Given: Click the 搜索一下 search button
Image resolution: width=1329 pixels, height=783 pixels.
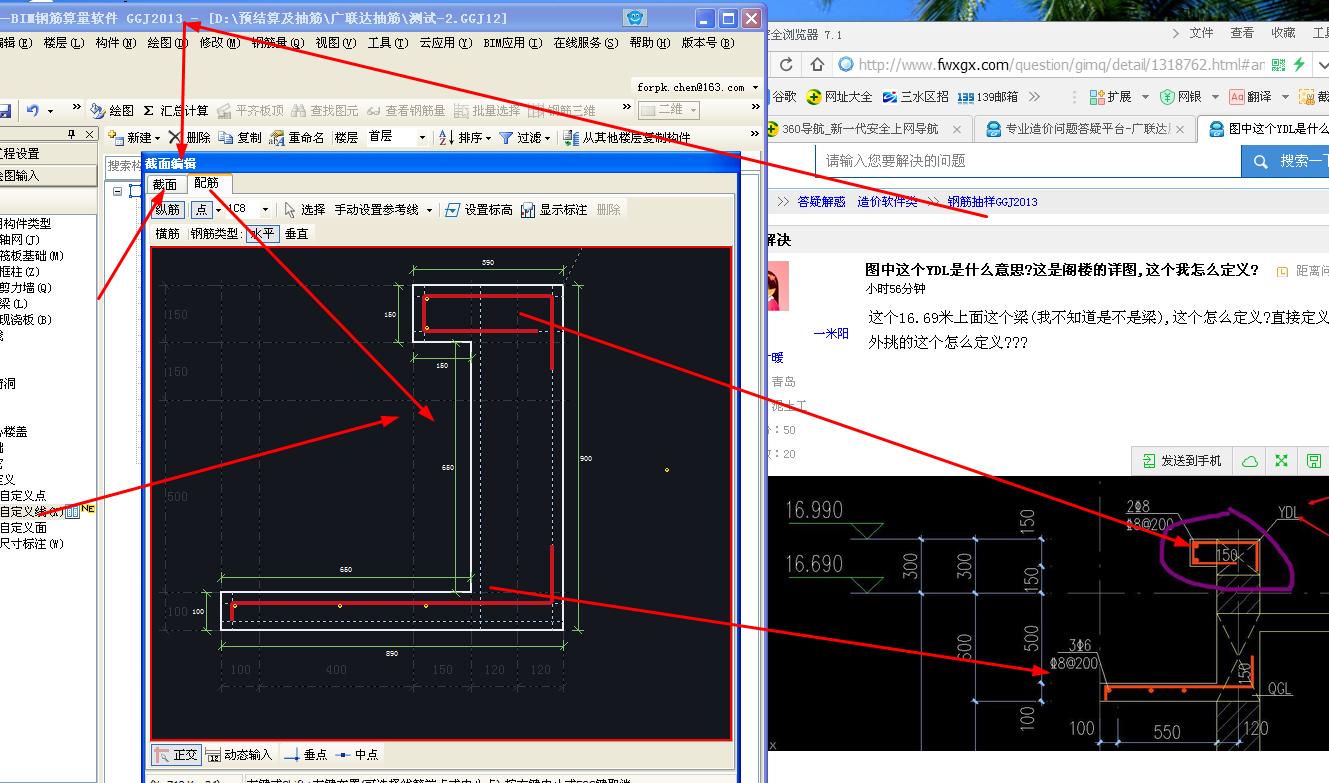Looking at the screenshot, I should [1285, 161].
